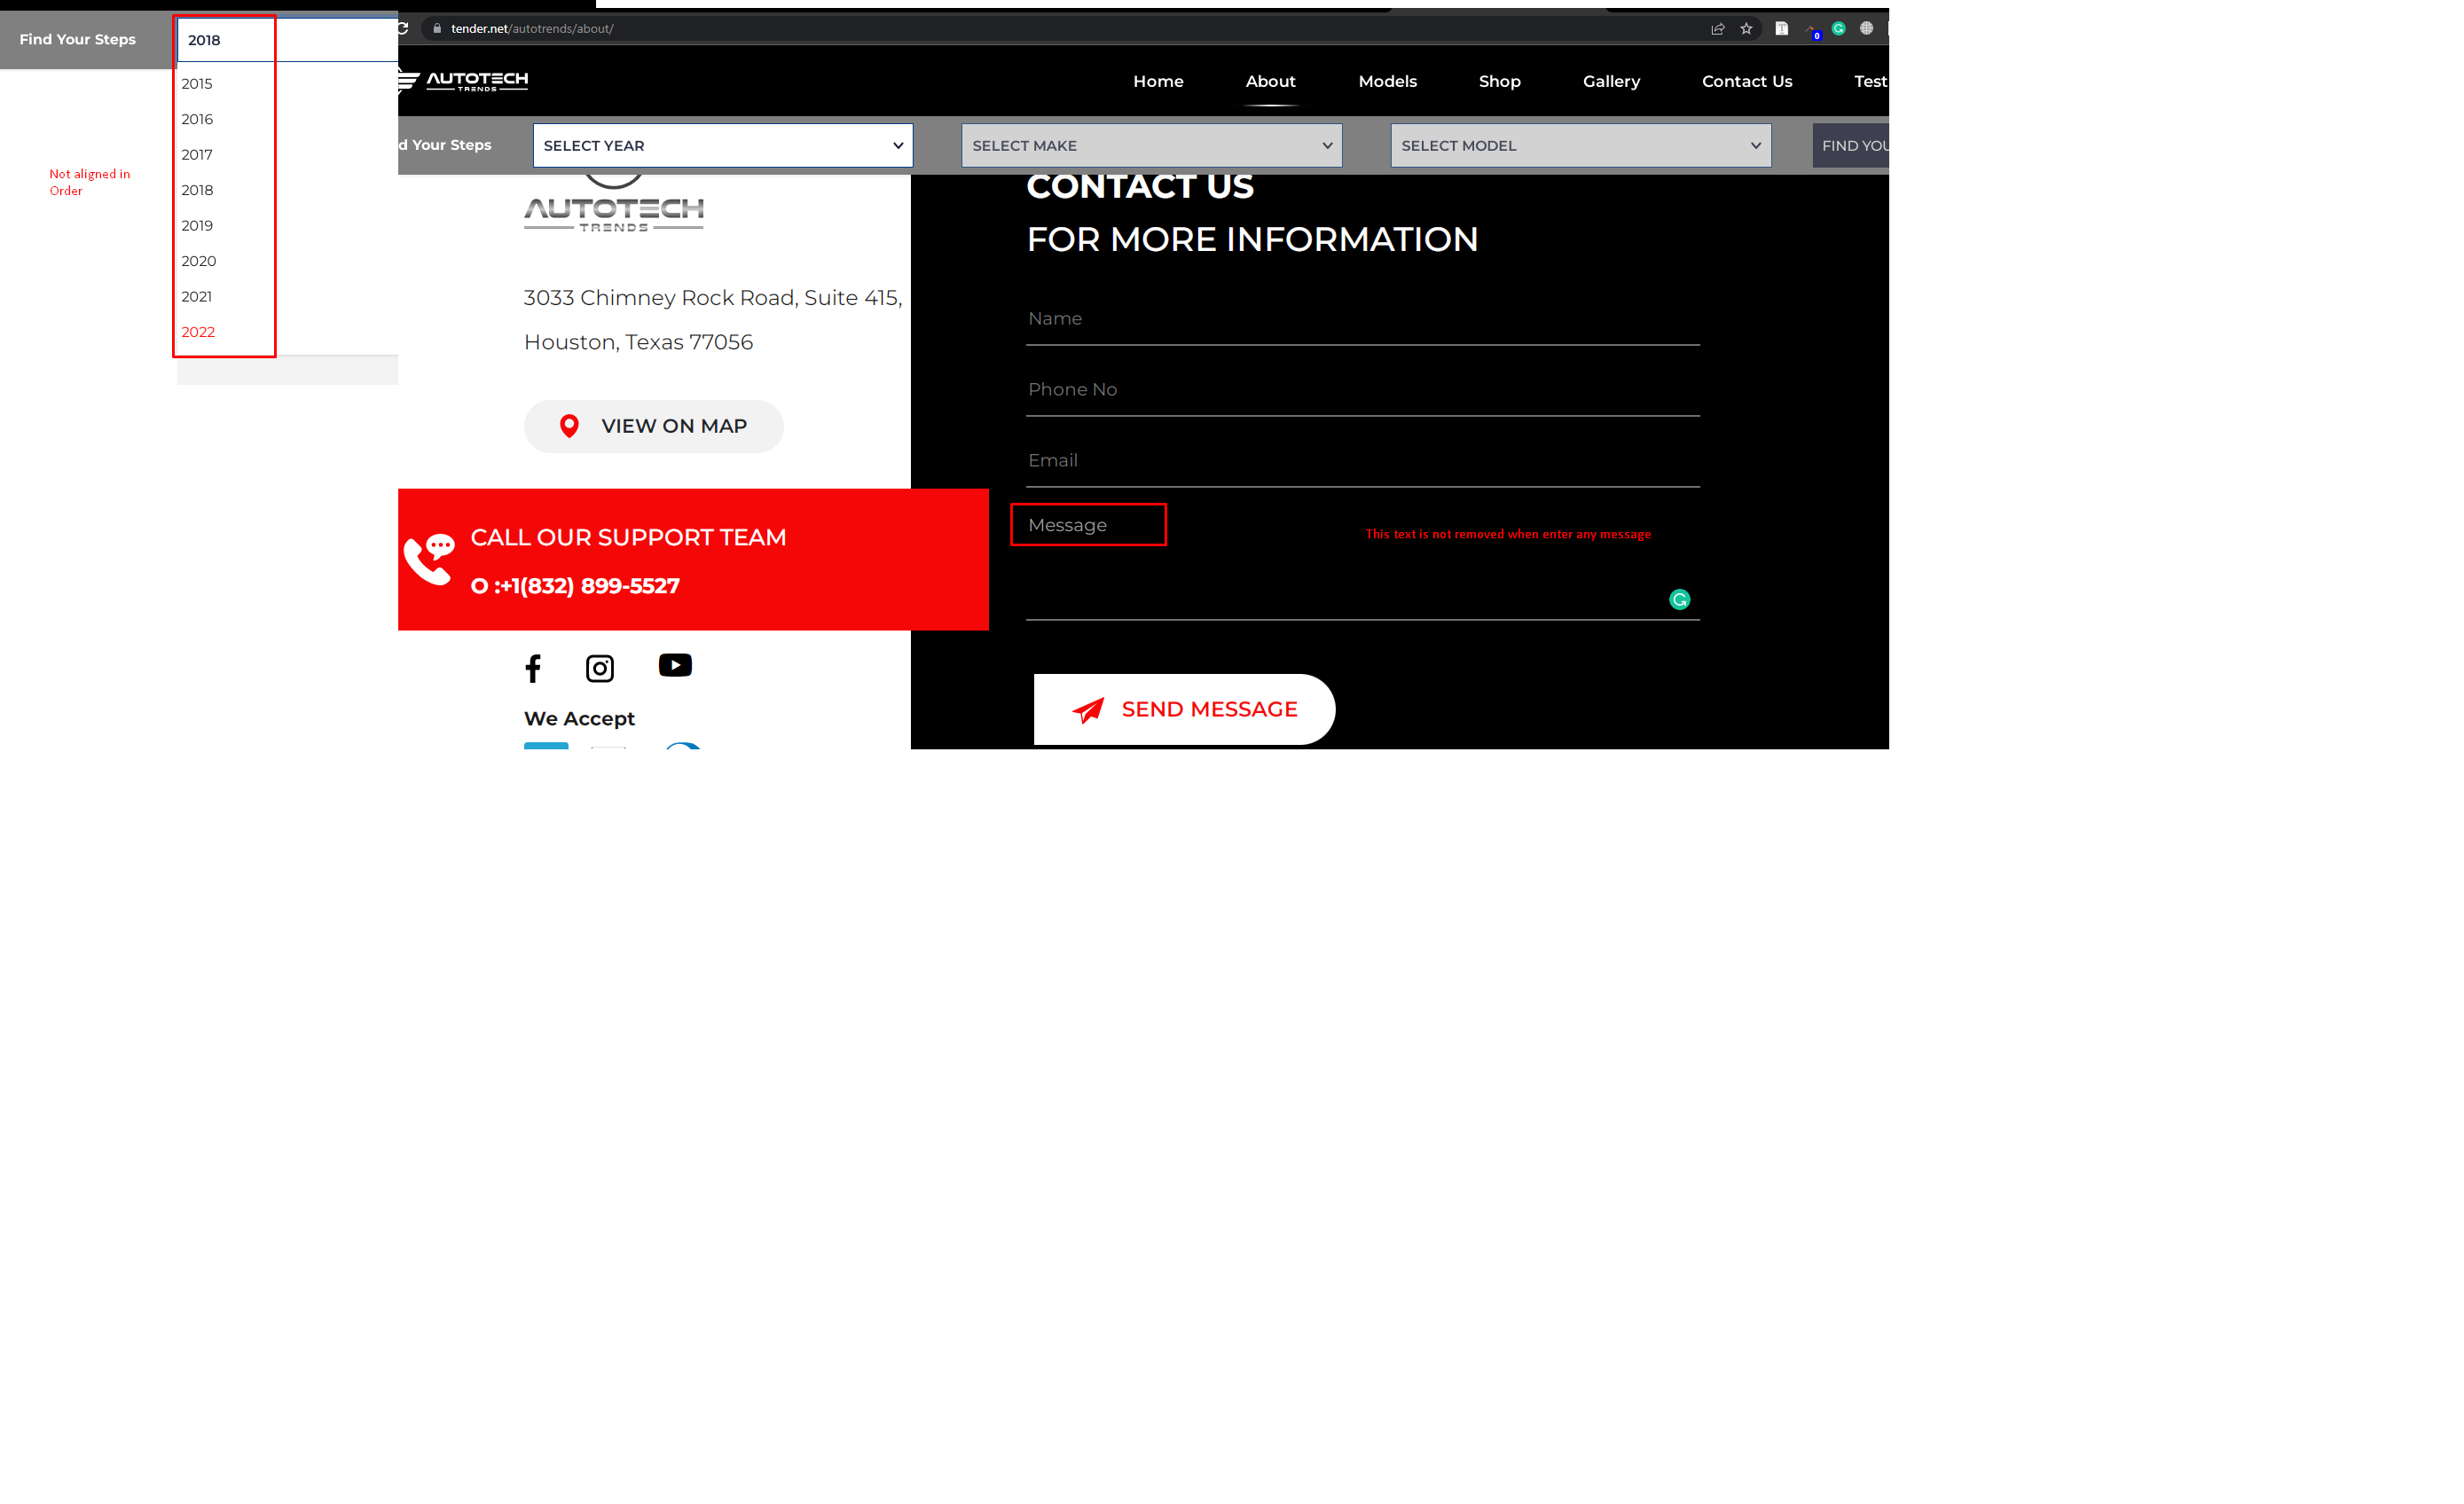Select 2019 from the year list
Viewport: 2464px width, 1504px height.
(x=197, y=226)
